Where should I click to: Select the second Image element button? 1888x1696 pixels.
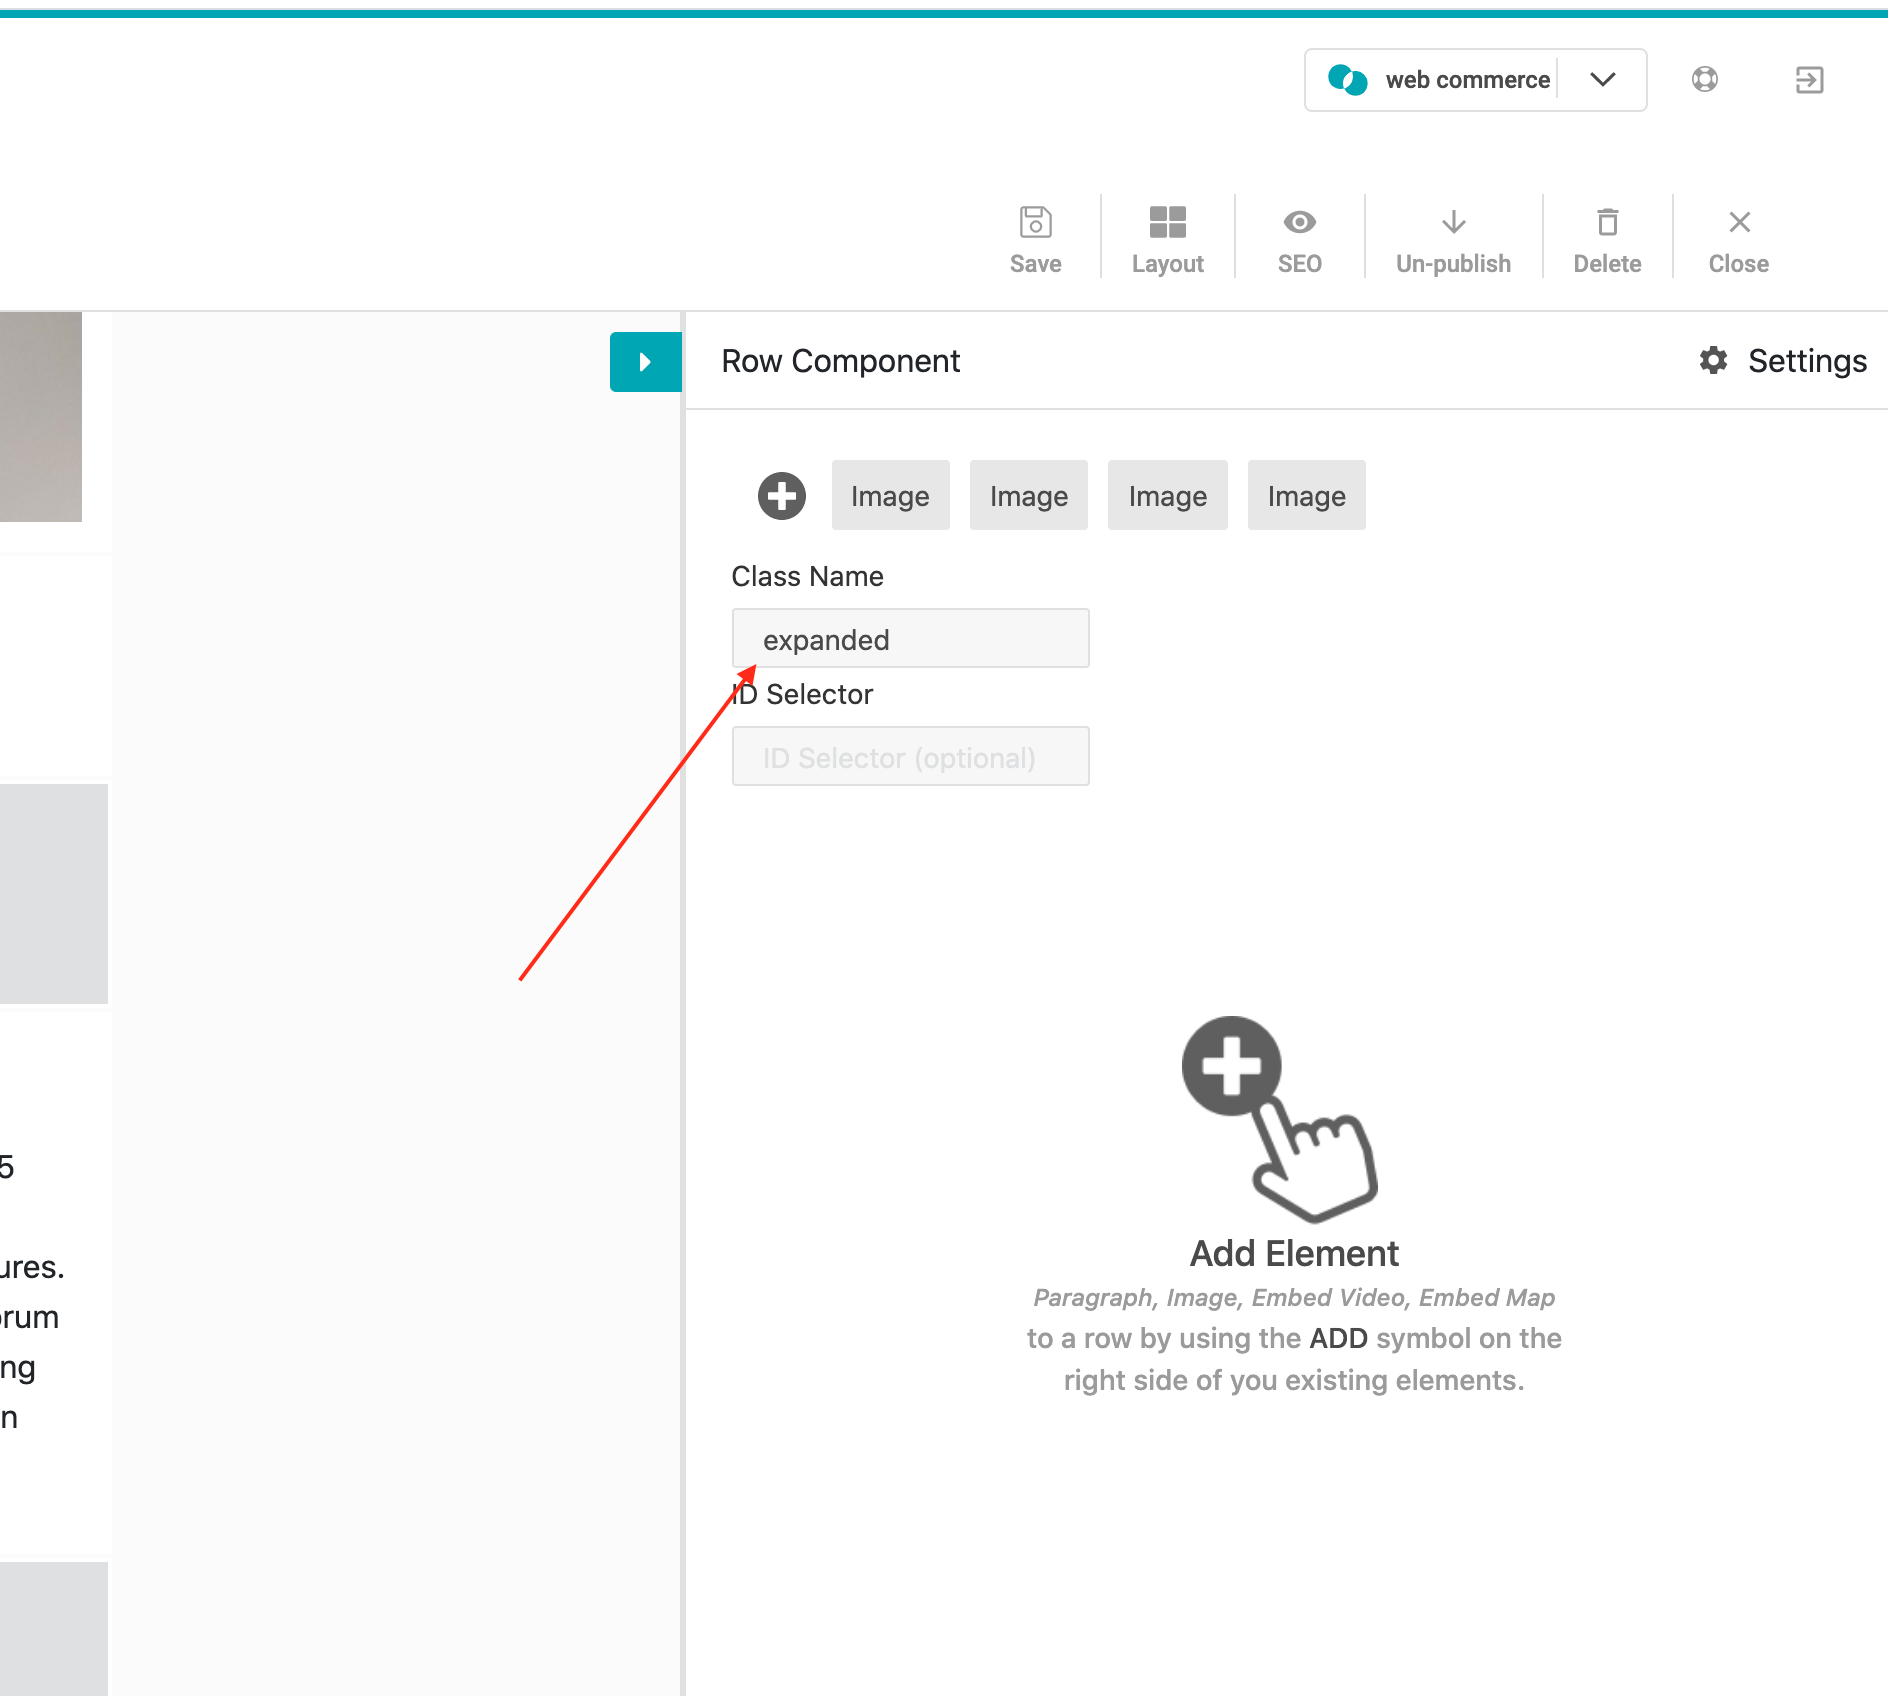(1029, 495)
